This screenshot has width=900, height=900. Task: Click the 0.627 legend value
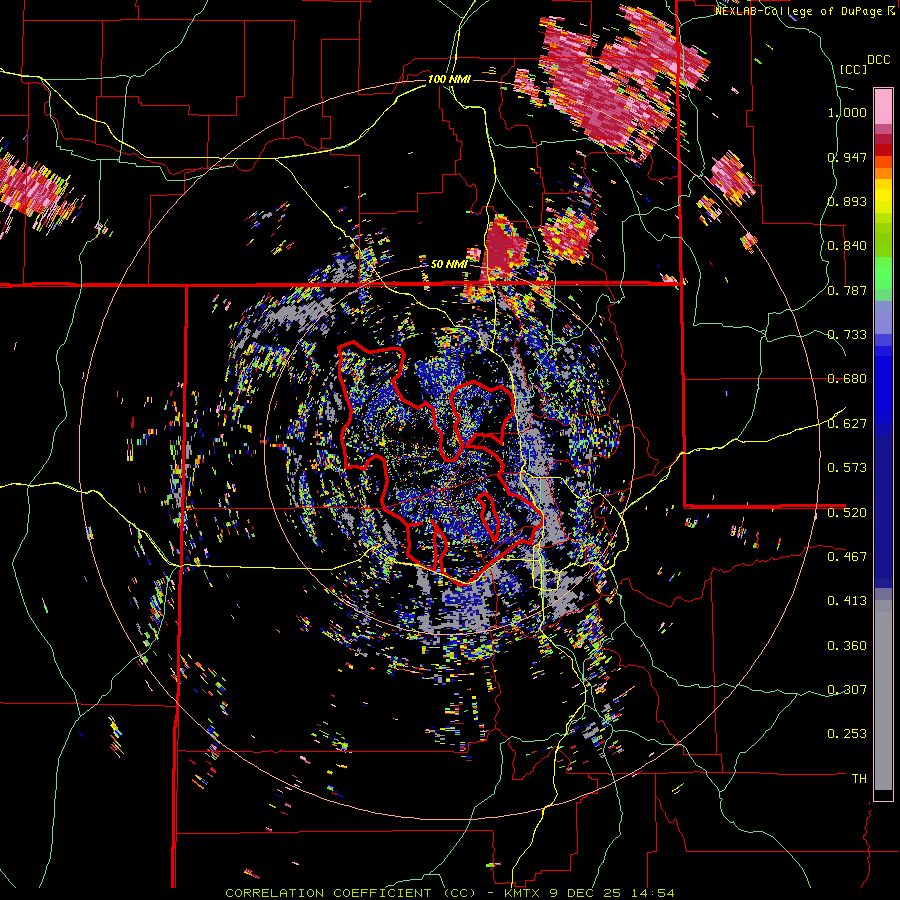(847, 424)
